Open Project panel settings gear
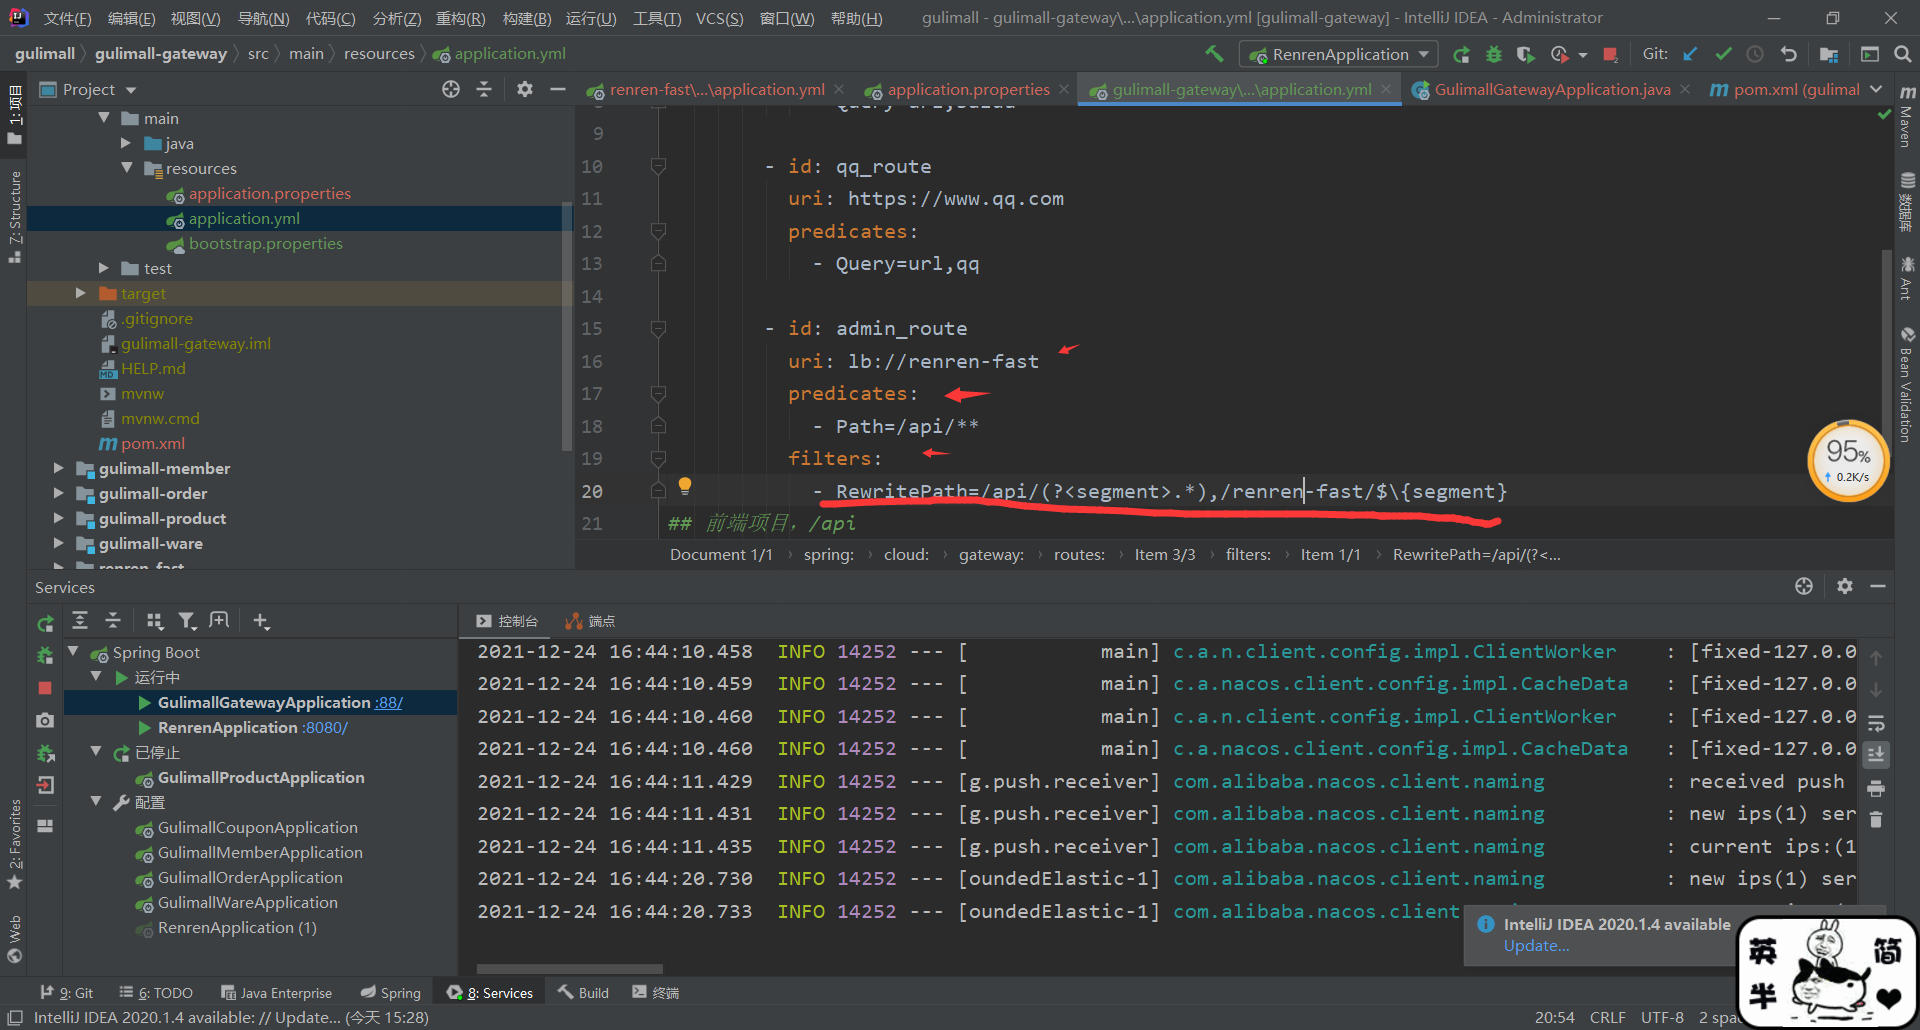This screenshot has width=1920, height=1030. click(x=525, y=89)
